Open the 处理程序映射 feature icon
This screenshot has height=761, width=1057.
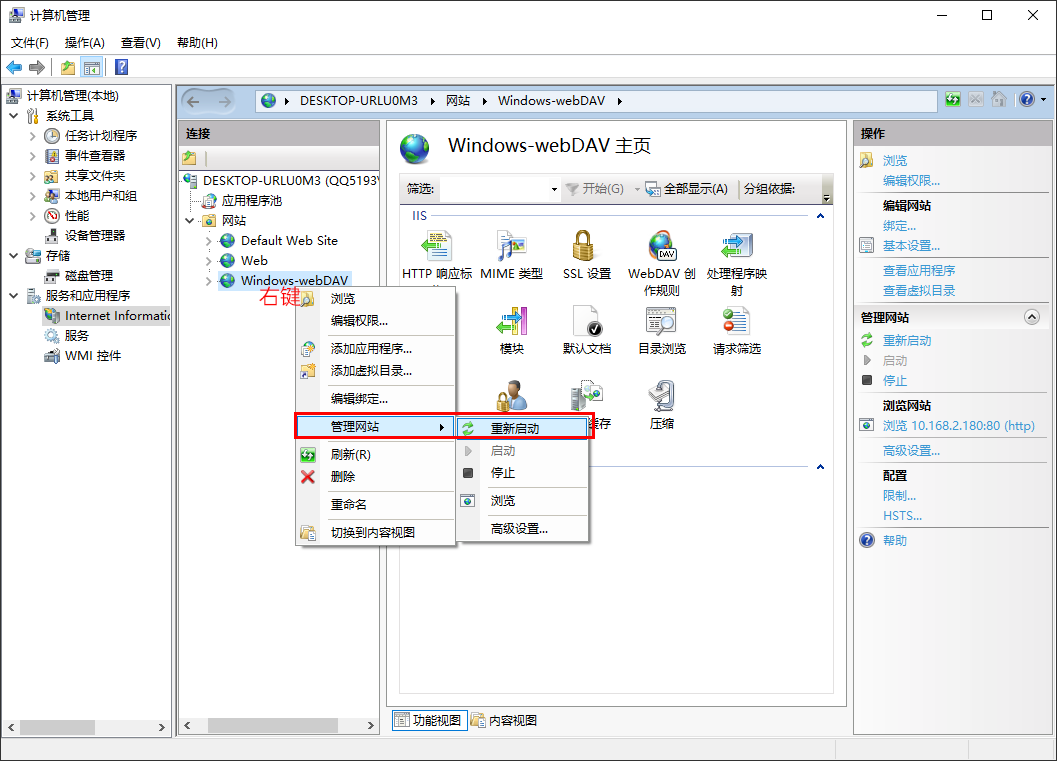737,246
